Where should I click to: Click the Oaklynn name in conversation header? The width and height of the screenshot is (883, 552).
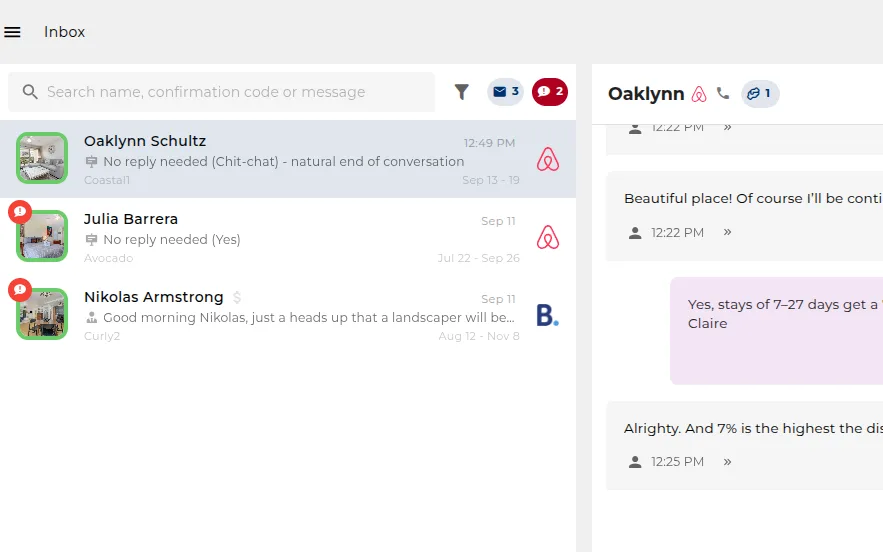646,94
